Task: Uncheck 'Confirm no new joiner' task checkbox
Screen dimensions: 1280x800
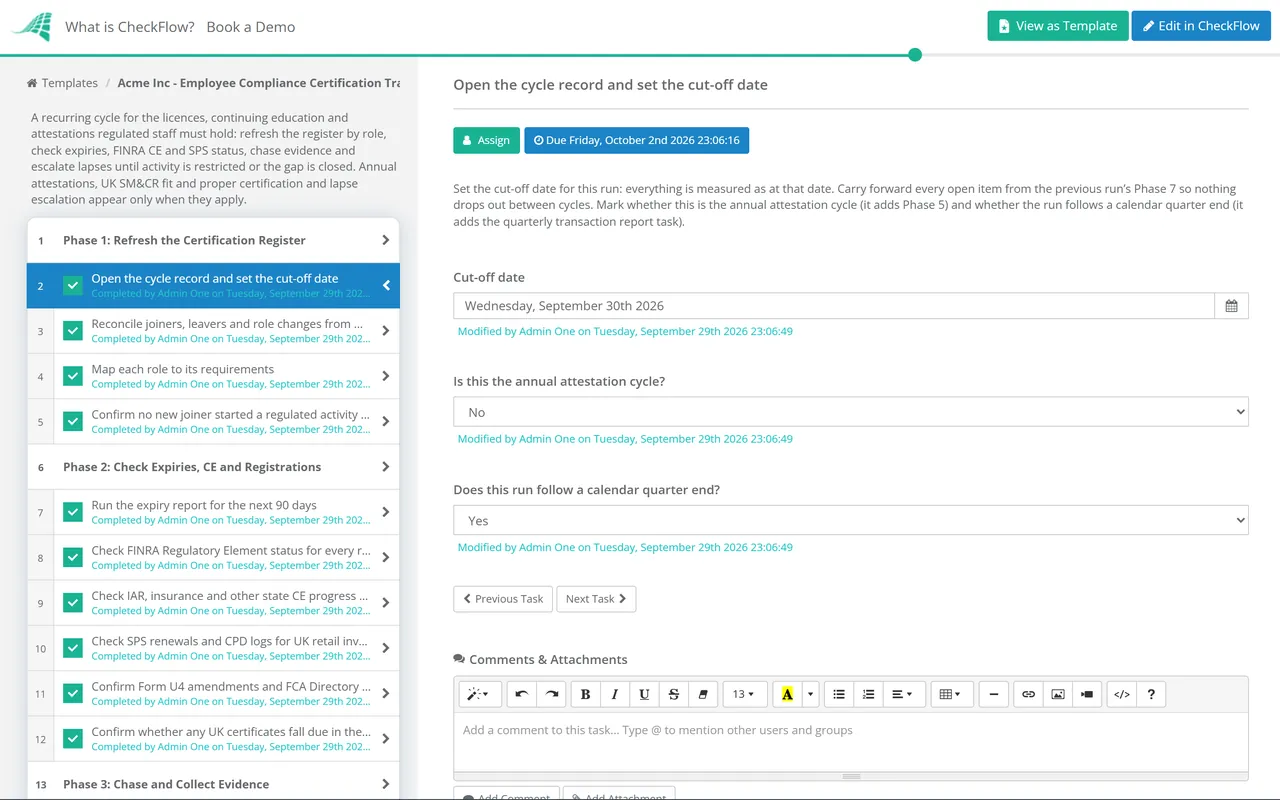Action: click(73, 421)
